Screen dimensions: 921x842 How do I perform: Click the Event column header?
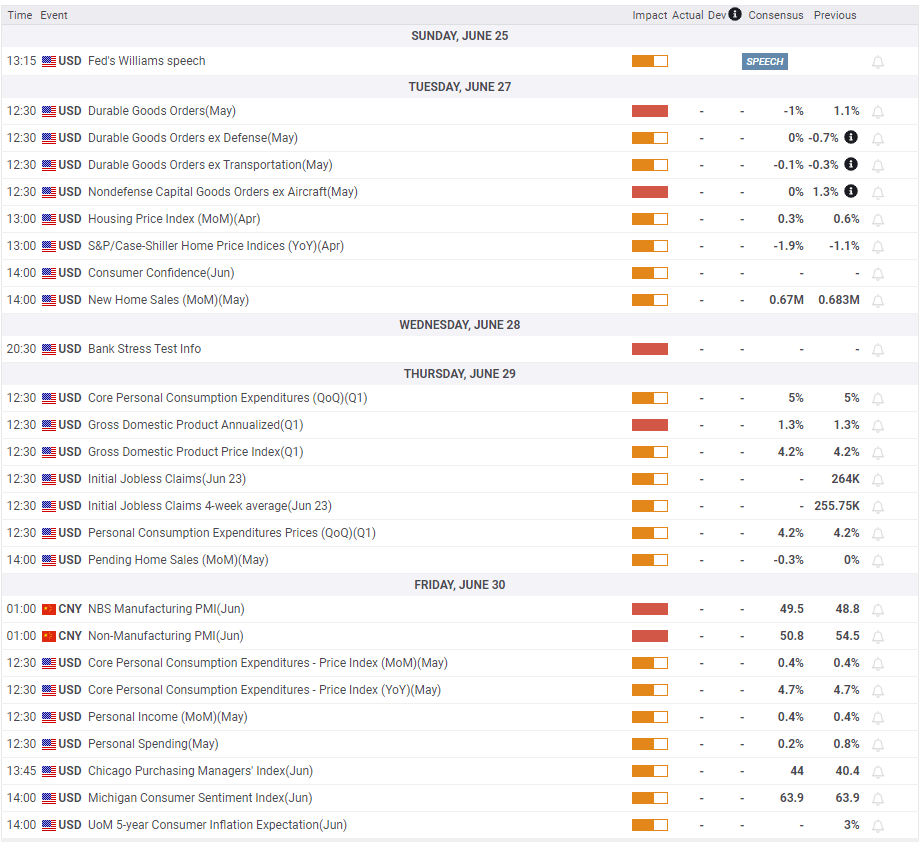coord(53,15)
